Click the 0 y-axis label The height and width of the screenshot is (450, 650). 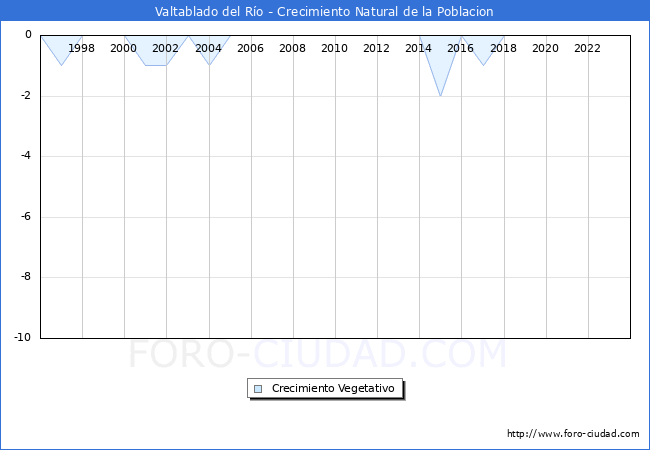click(28, 35)
